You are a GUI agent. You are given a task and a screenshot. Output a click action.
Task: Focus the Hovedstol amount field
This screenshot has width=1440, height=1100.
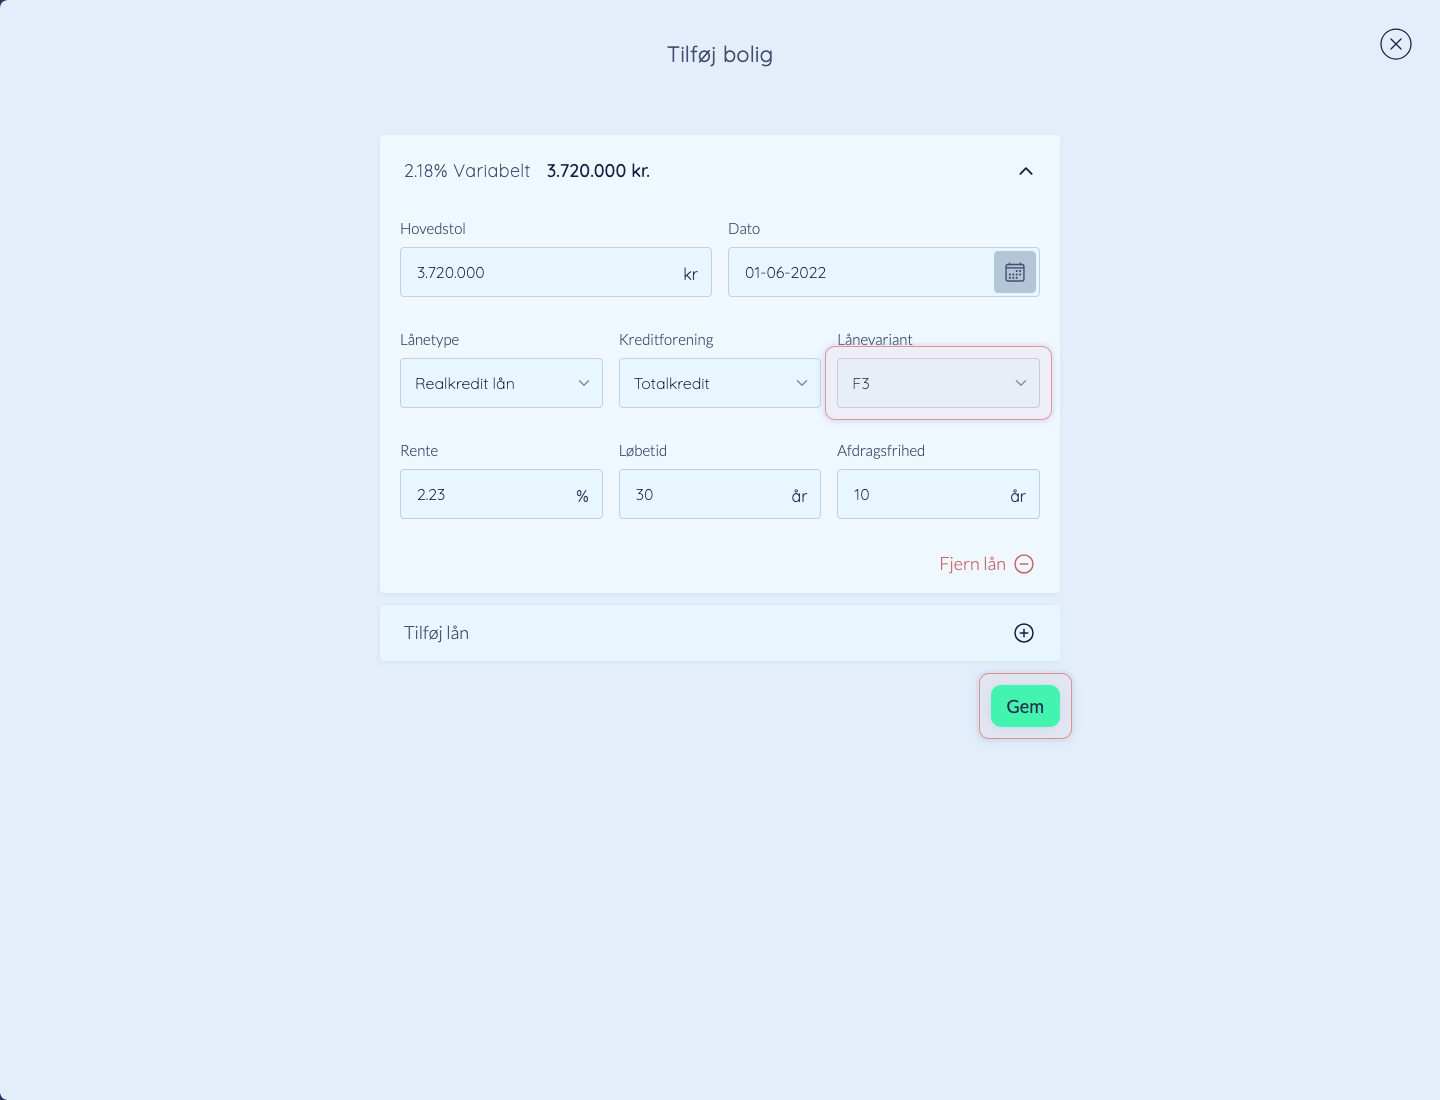pyautogui.click(x=556, y=272)
